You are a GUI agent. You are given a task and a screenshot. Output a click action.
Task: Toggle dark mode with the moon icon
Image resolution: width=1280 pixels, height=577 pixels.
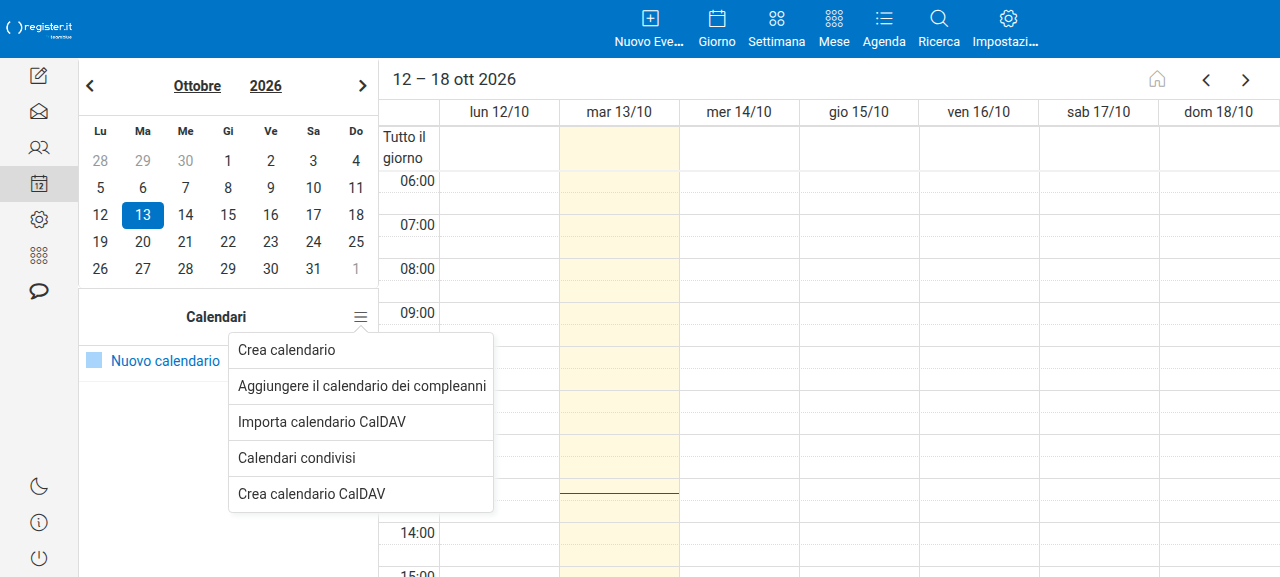39,487
